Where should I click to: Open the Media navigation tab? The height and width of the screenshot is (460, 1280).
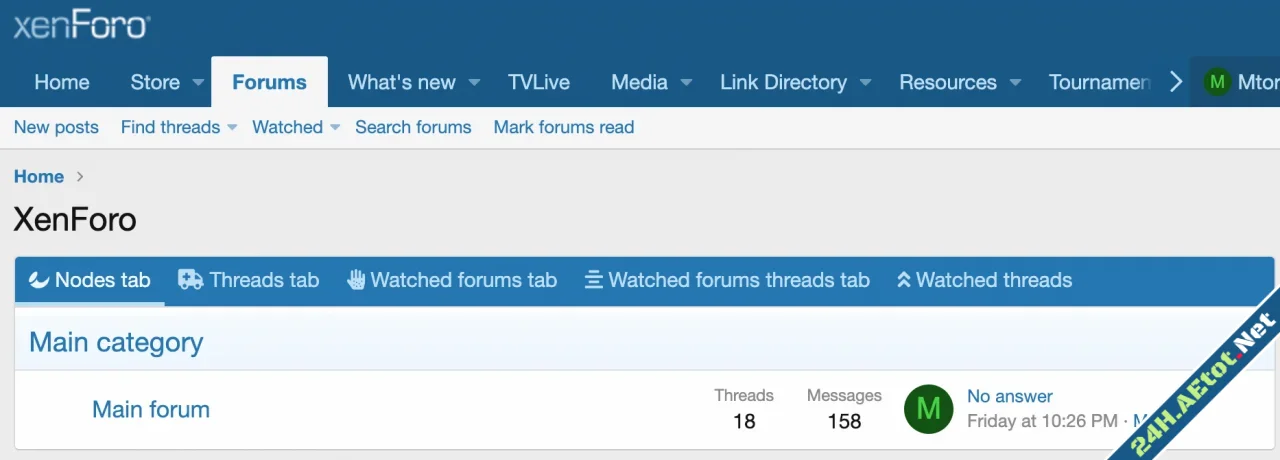pyautogui.click(x=639, y=82)
